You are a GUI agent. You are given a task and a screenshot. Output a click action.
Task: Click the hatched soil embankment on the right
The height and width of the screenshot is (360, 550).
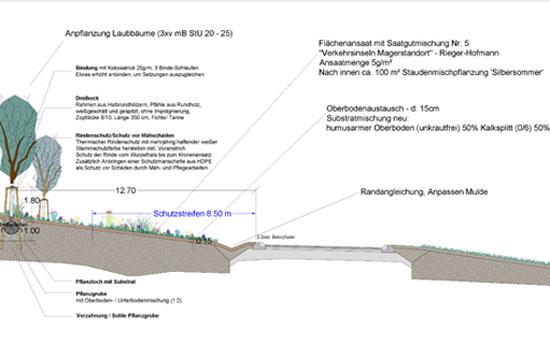tap(481, 267)
